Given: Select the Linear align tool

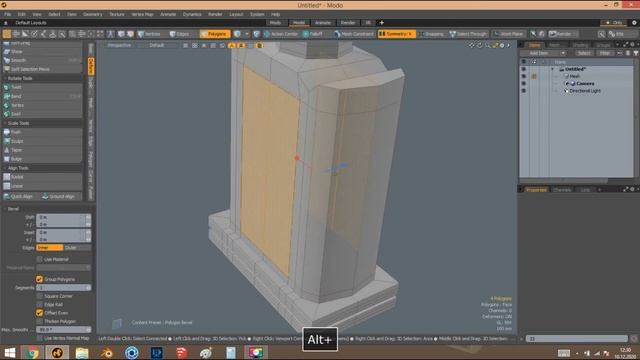Looking at the screenshot, I should [x=42, y=186].
